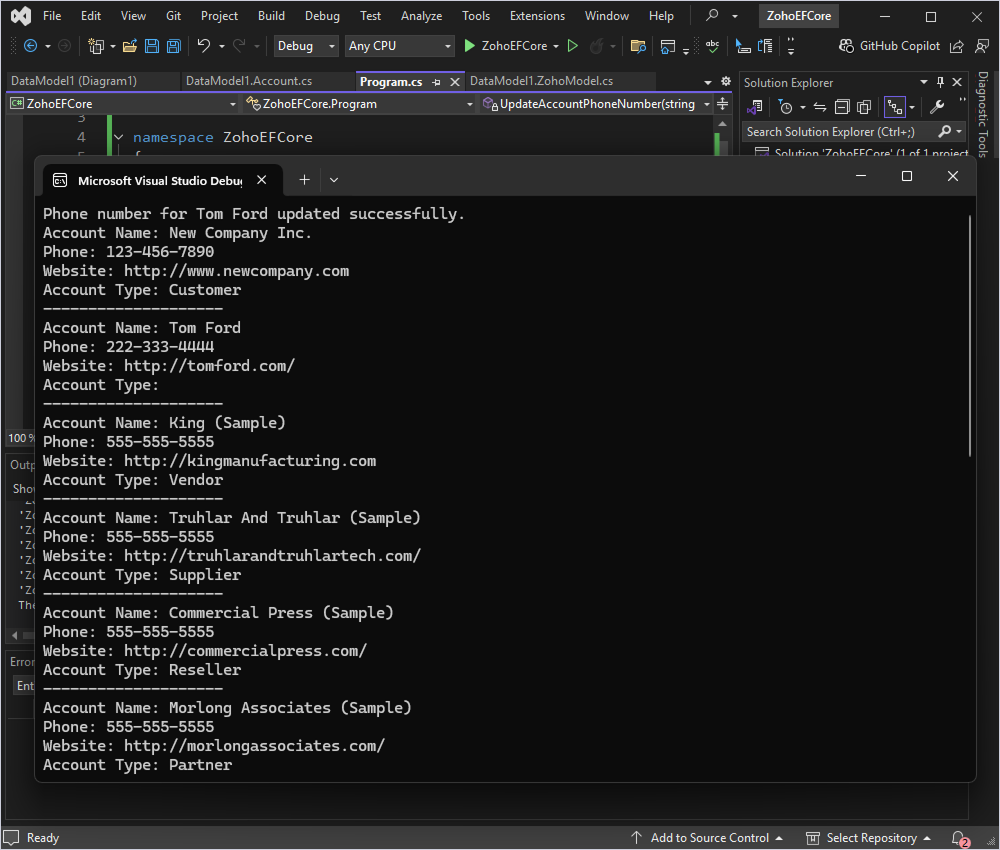
Task: Expand the Any CPU platform dropdown
Action: 399,46
